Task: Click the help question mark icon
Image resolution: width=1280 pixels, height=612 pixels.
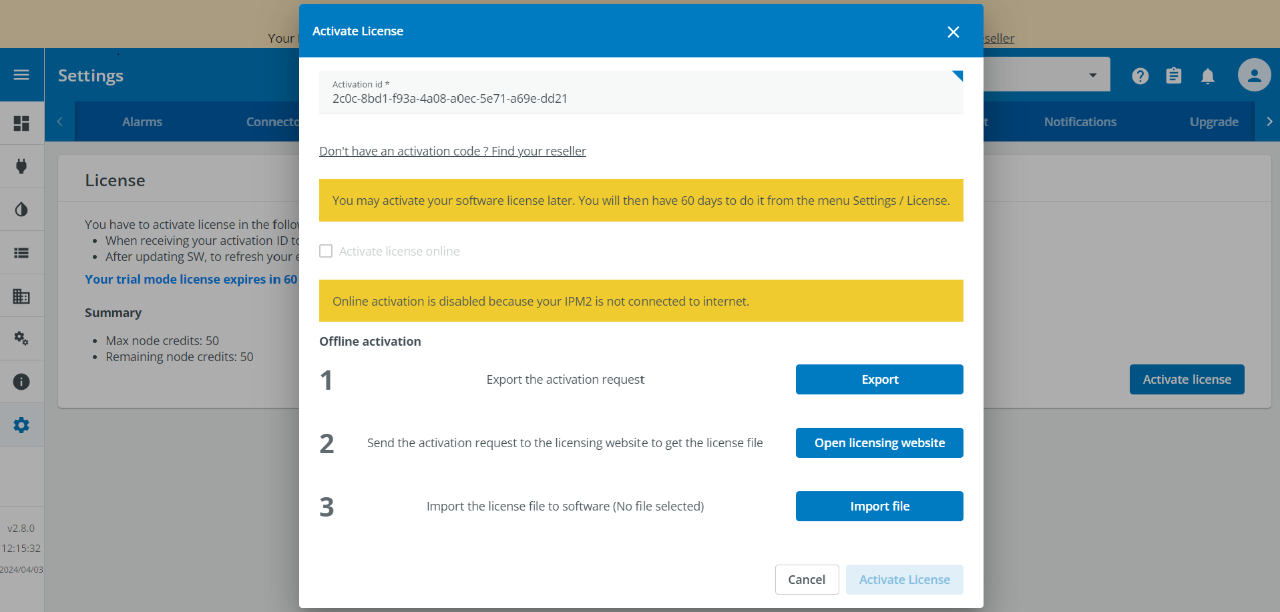Action: click(x=1139, y=75)
